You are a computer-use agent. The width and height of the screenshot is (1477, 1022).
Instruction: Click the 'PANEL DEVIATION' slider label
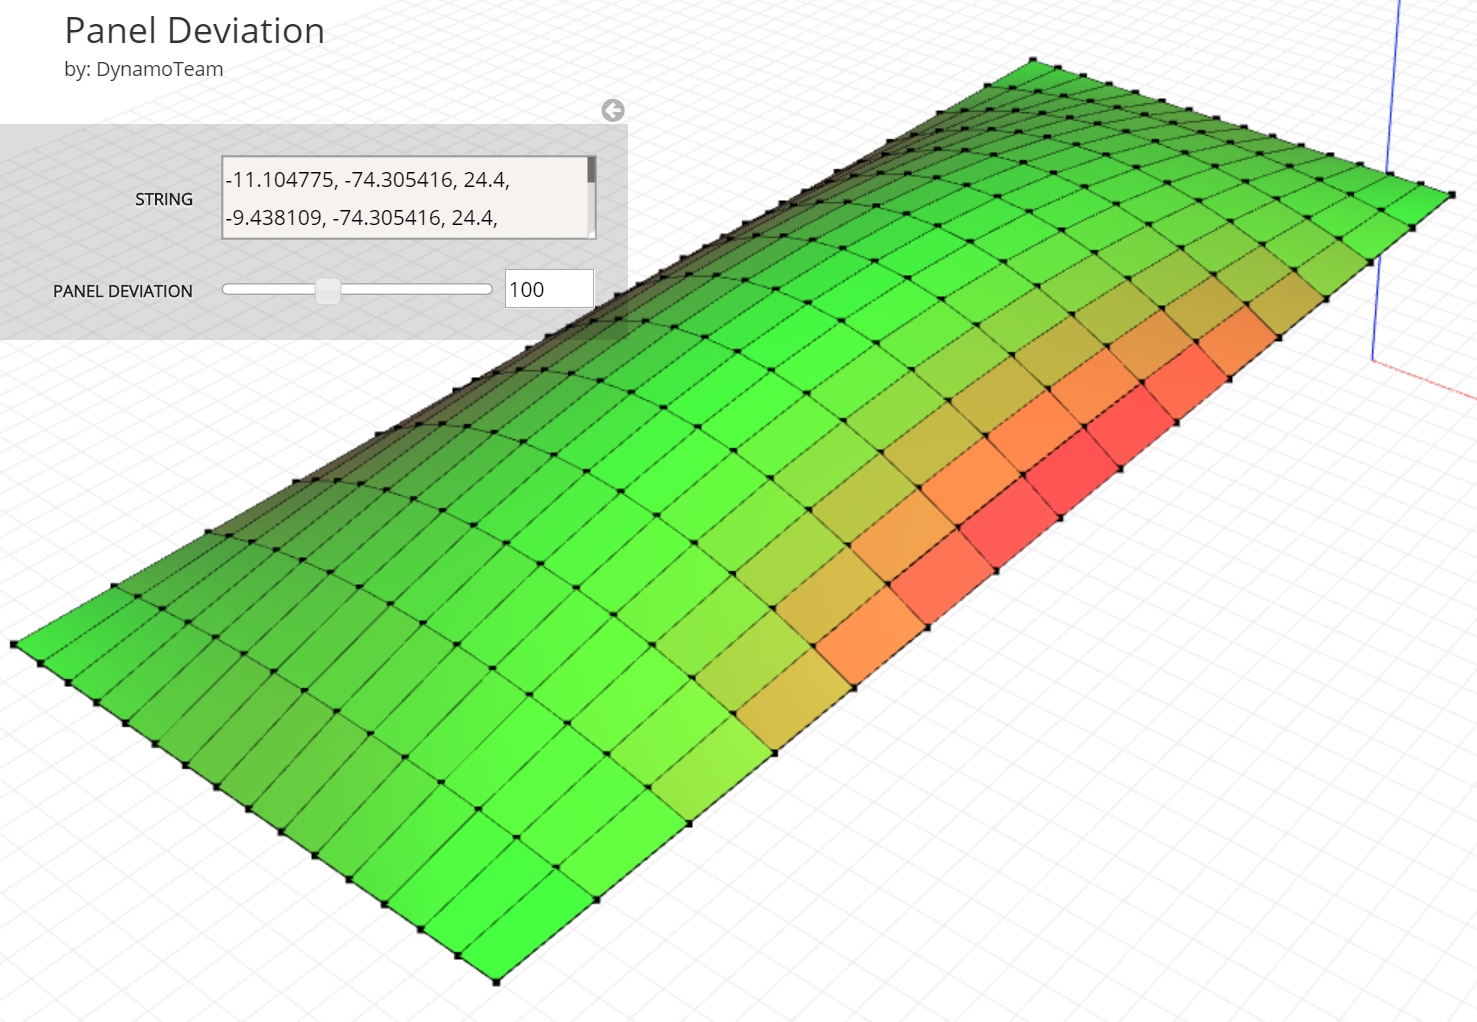(x=123, y=291)
